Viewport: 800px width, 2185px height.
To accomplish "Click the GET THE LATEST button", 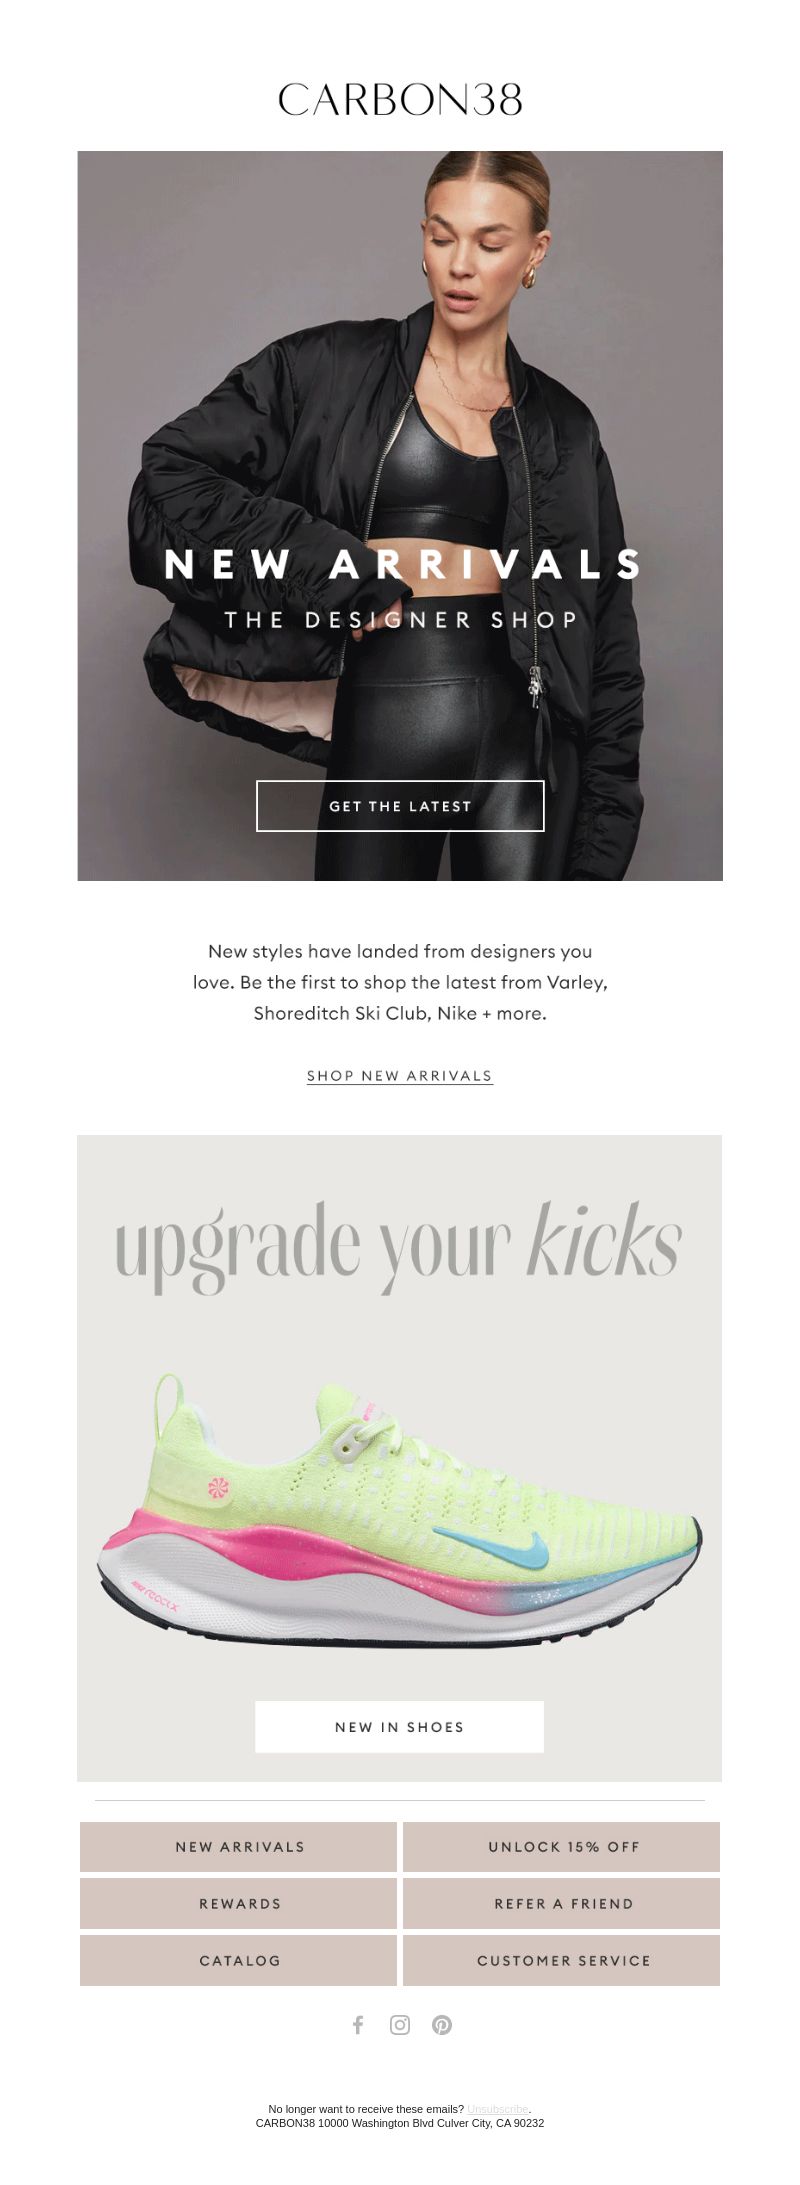I will (x=400, y=806).
